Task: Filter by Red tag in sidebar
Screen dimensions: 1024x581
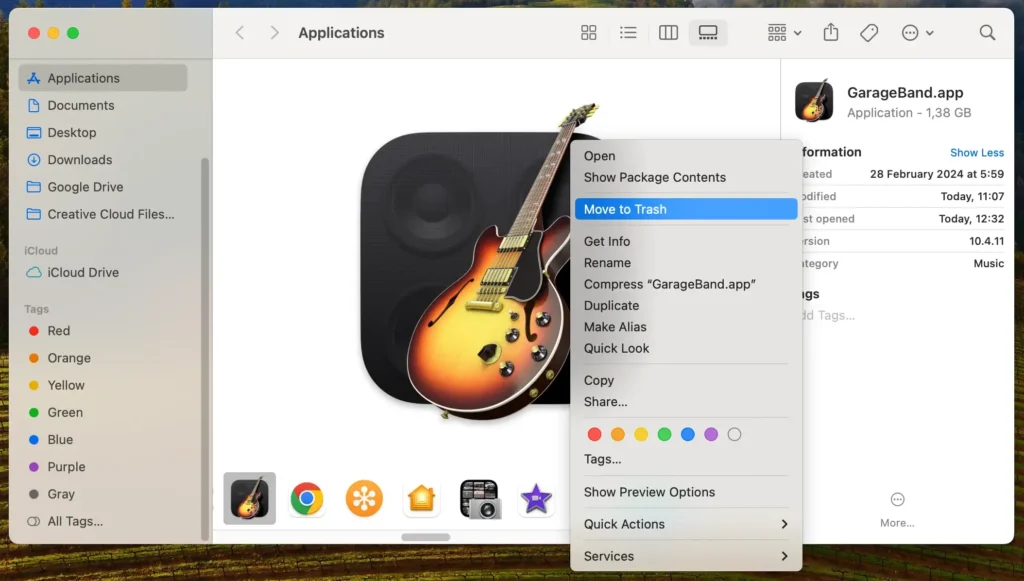Action: (103, 331)
